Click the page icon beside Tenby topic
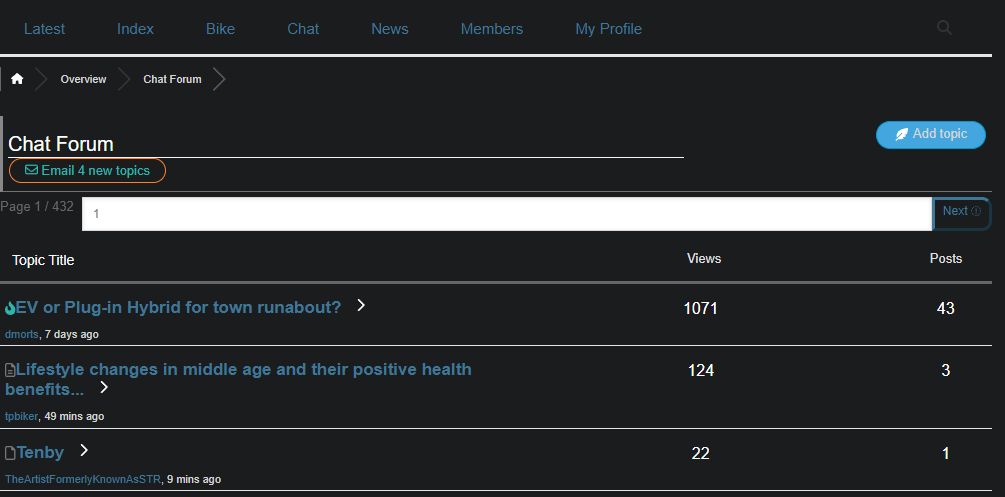The image size is (1005, 497). (x=10, y=453)
